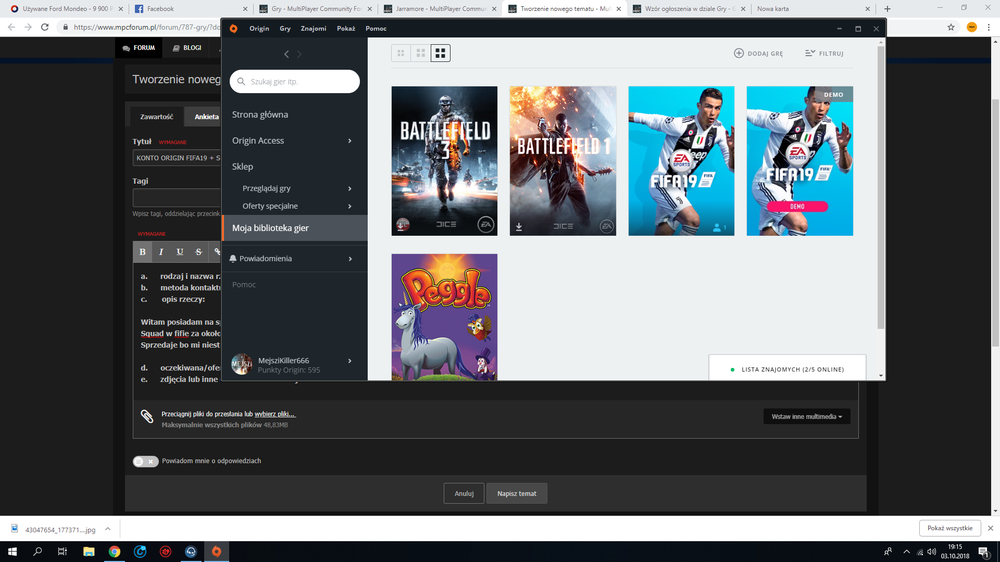Viewport: 1000px width, 562px height.
Task: Click the paperclip attachment icon
Action: (x=147, y=416)
